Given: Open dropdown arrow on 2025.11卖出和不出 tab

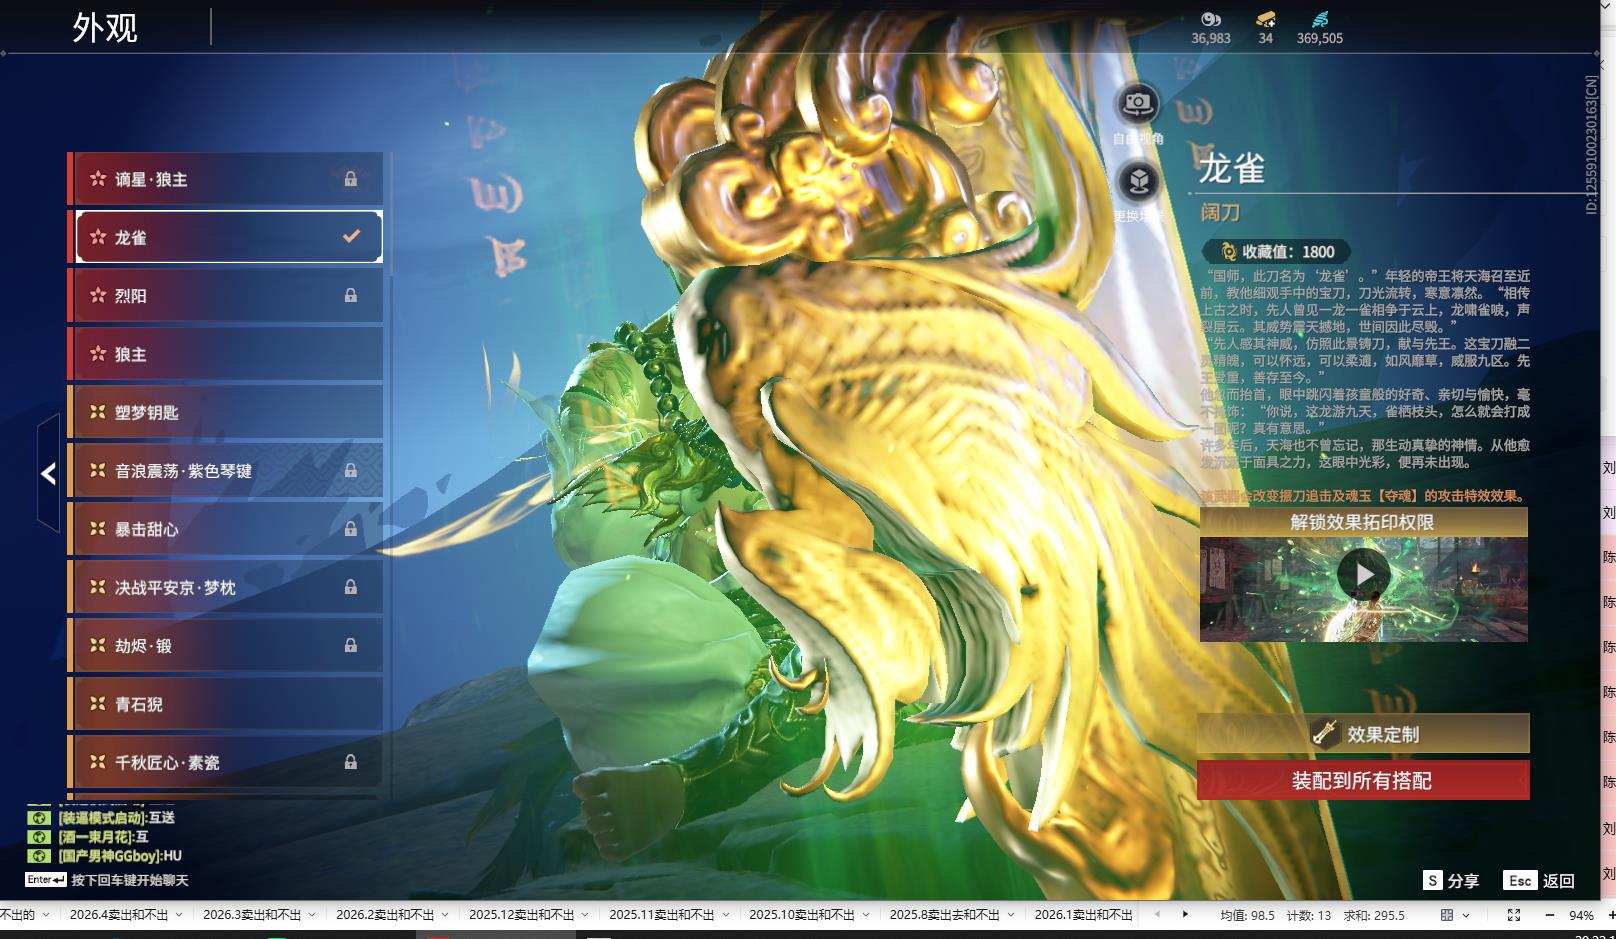Looking at the screenshot, I should (726, 915).
